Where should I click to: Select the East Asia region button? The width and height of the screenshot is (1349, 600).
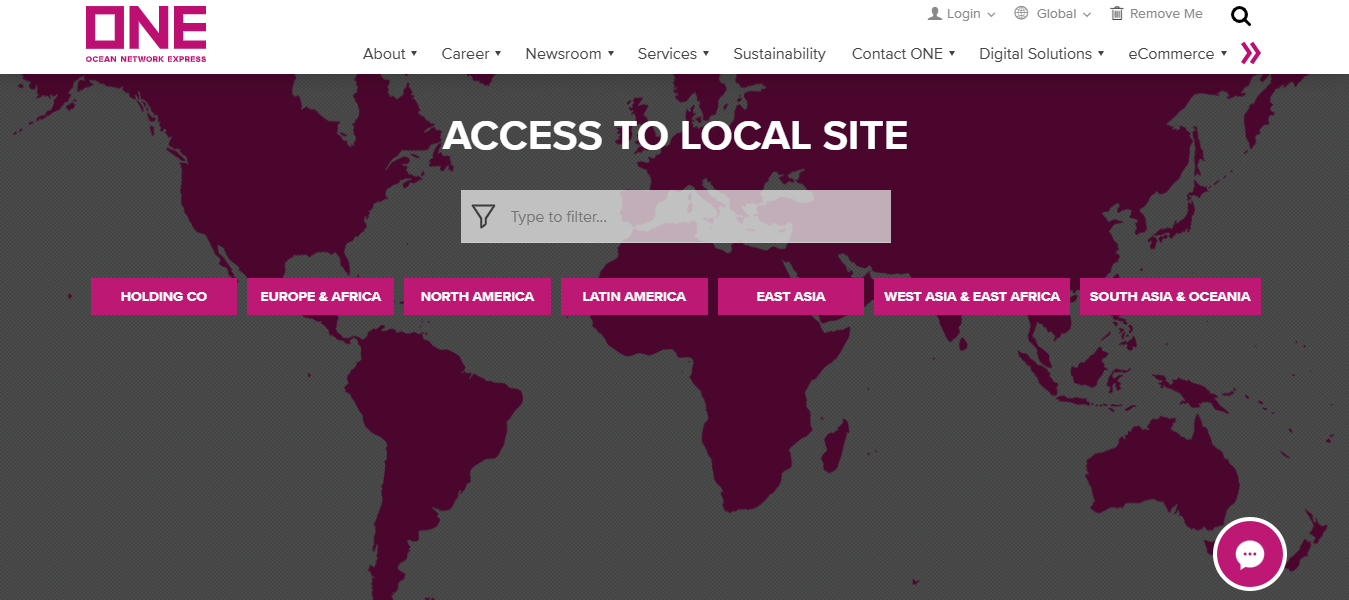(791, 297)
